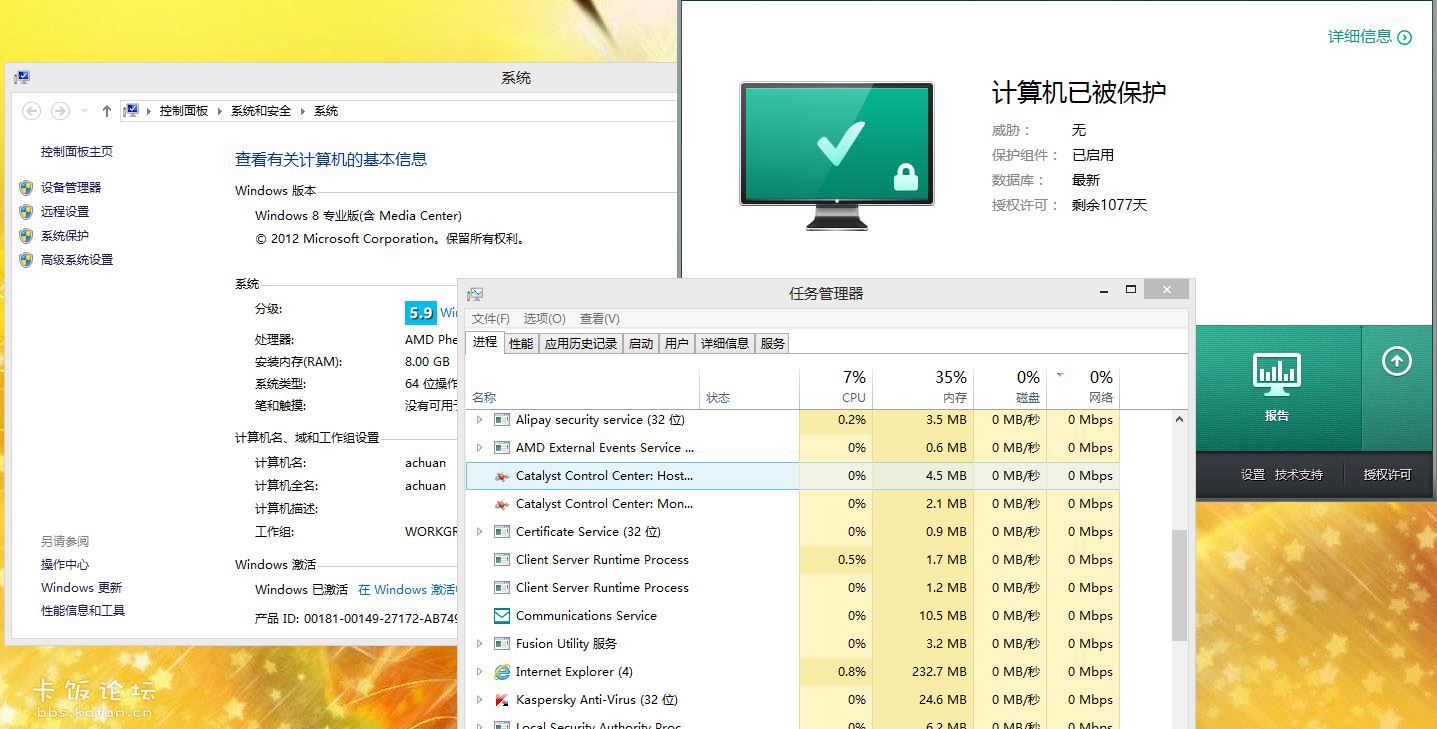
Task: Open the Kaspersky Reports chart icon
Action: tap(1277, 375)
